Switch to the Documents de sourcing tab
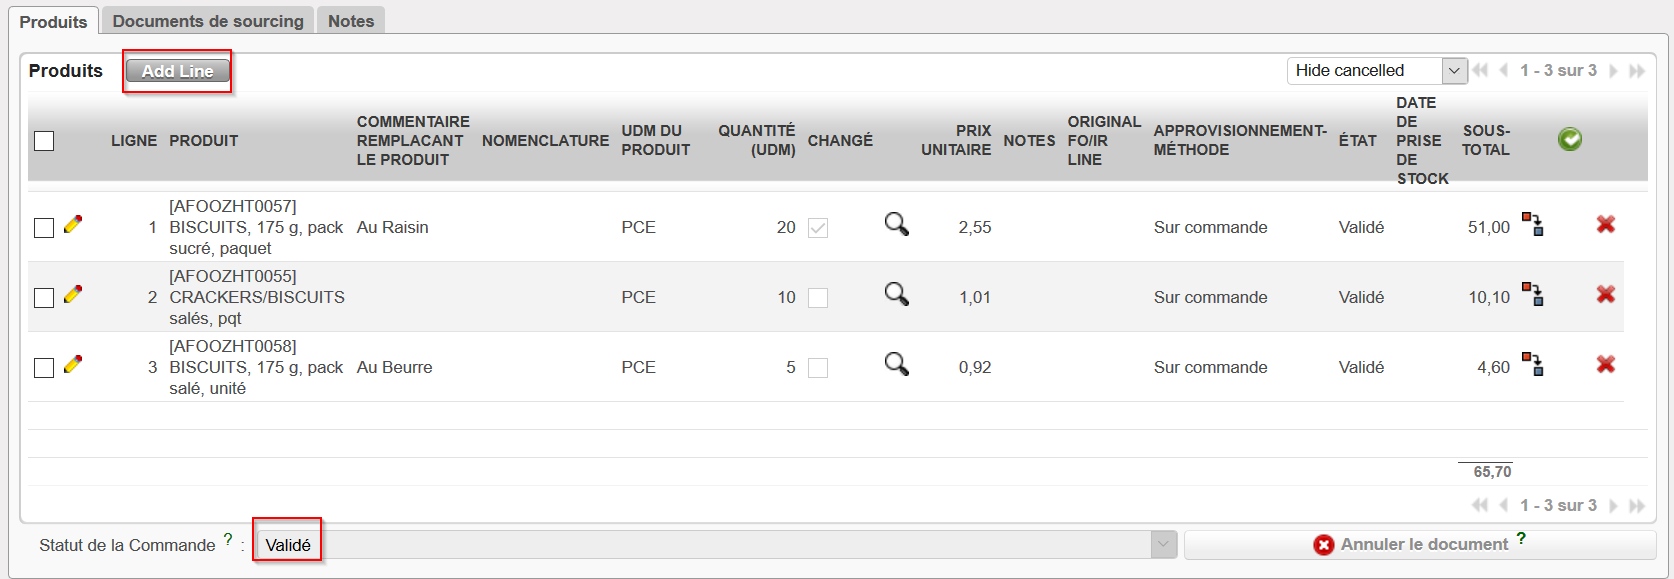The image size is (1674, 579). [208, 21]
